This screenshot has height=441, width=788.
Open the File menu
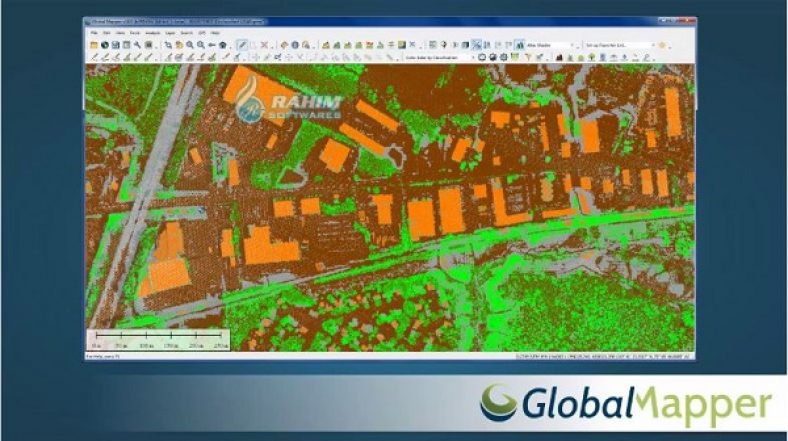[x=94, y=33]
